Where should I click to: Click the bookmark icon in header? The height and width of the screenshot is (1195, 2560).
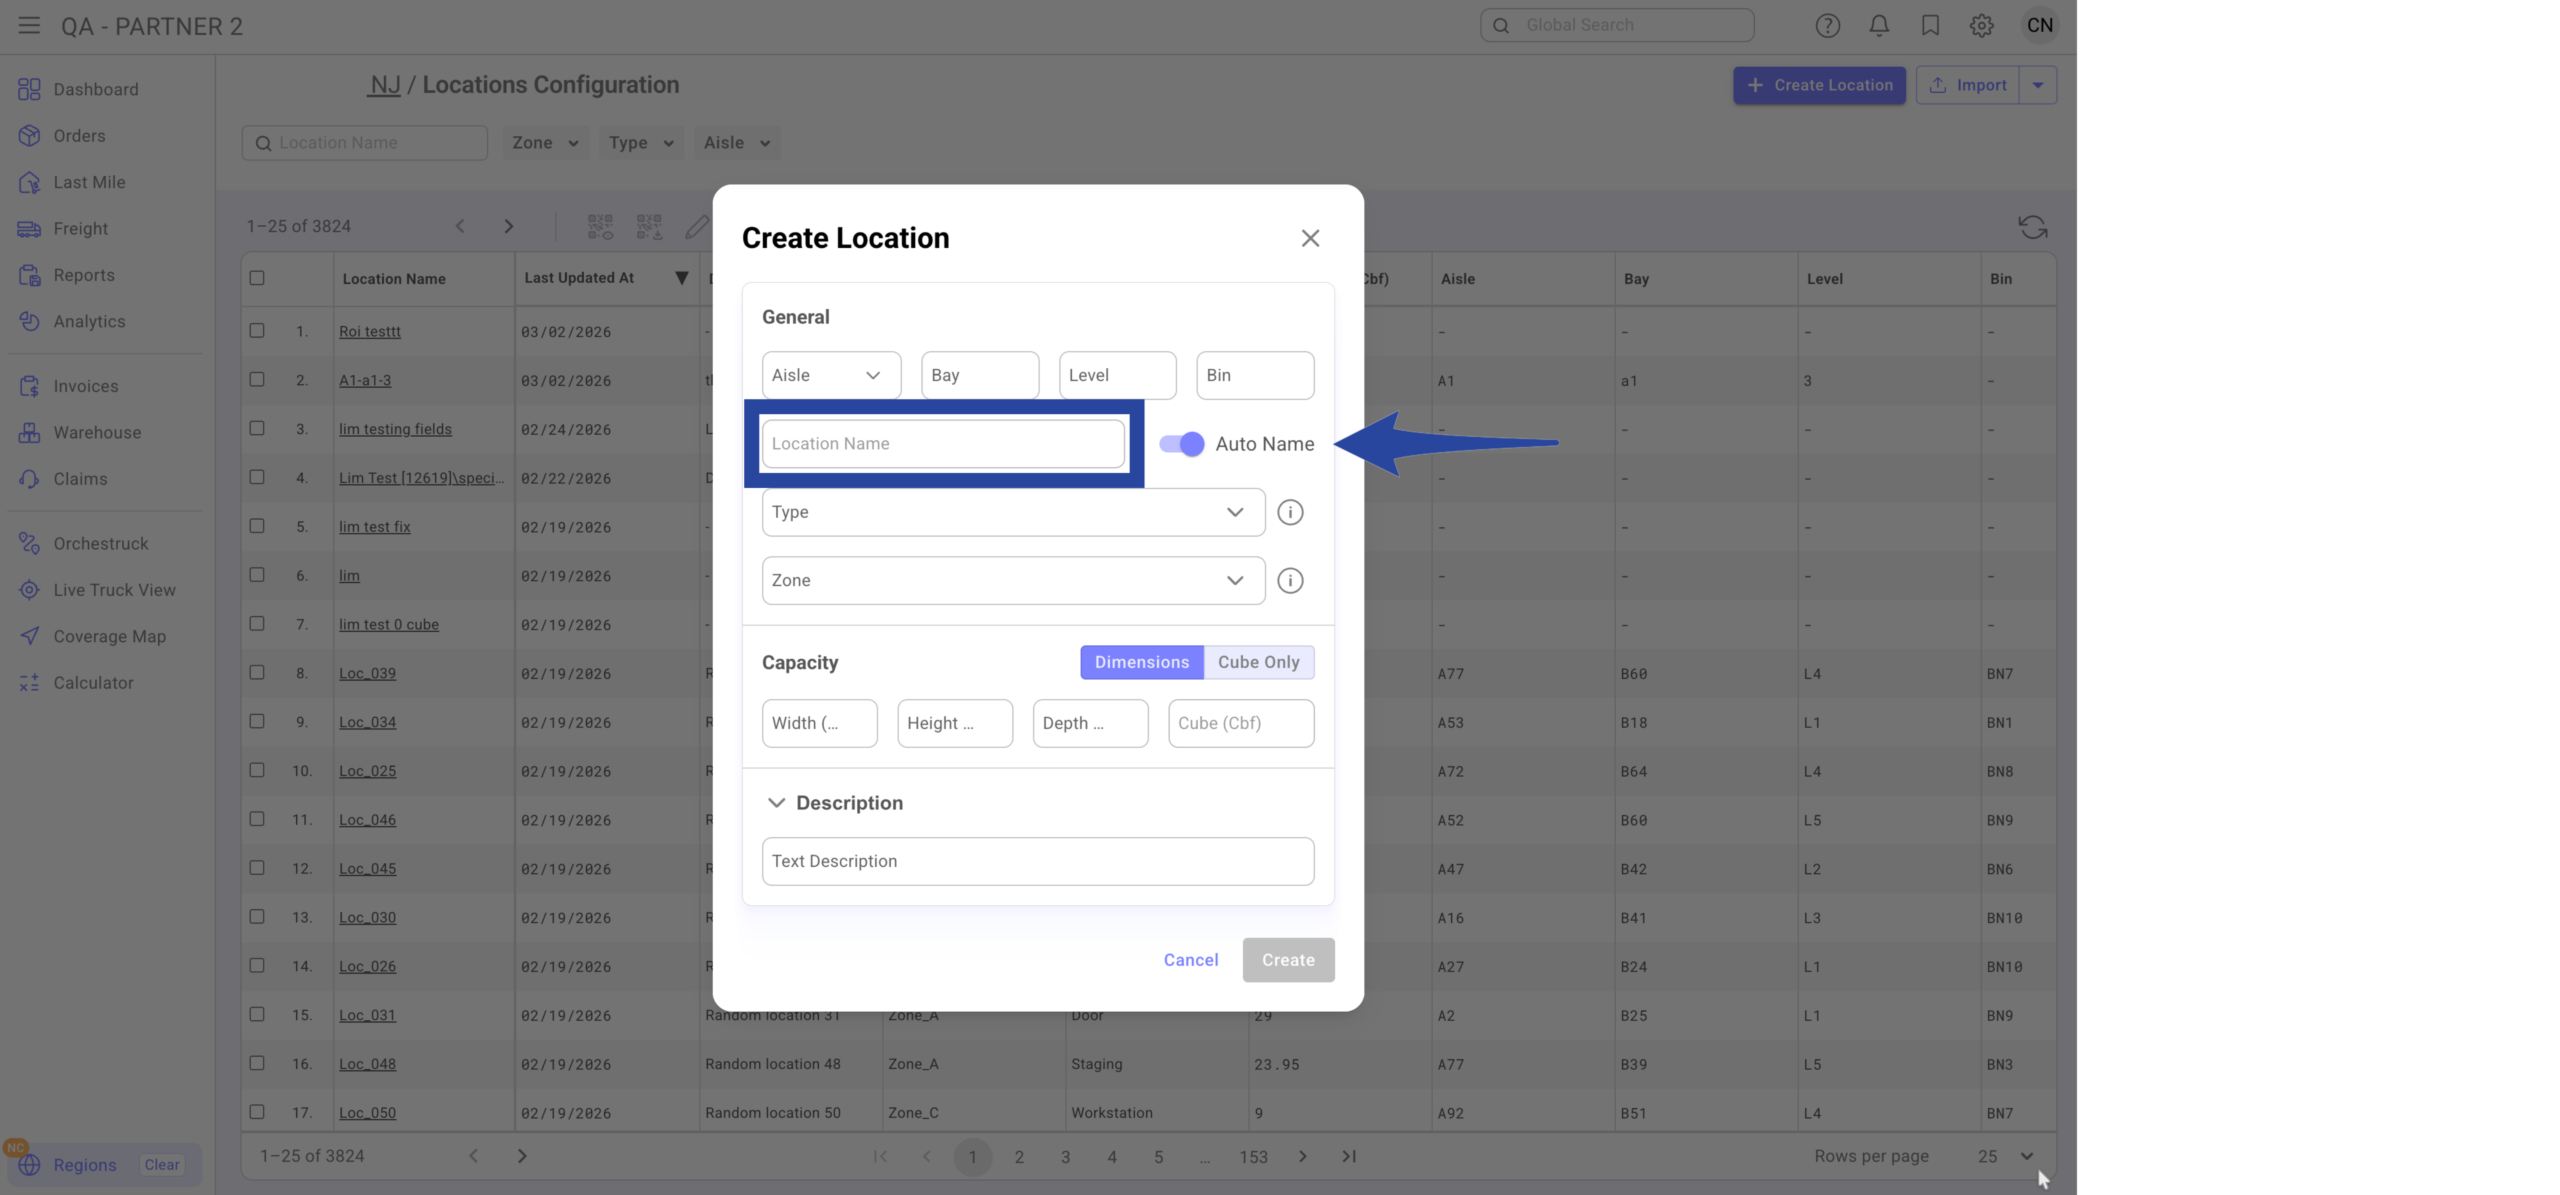coord(1930,26)
